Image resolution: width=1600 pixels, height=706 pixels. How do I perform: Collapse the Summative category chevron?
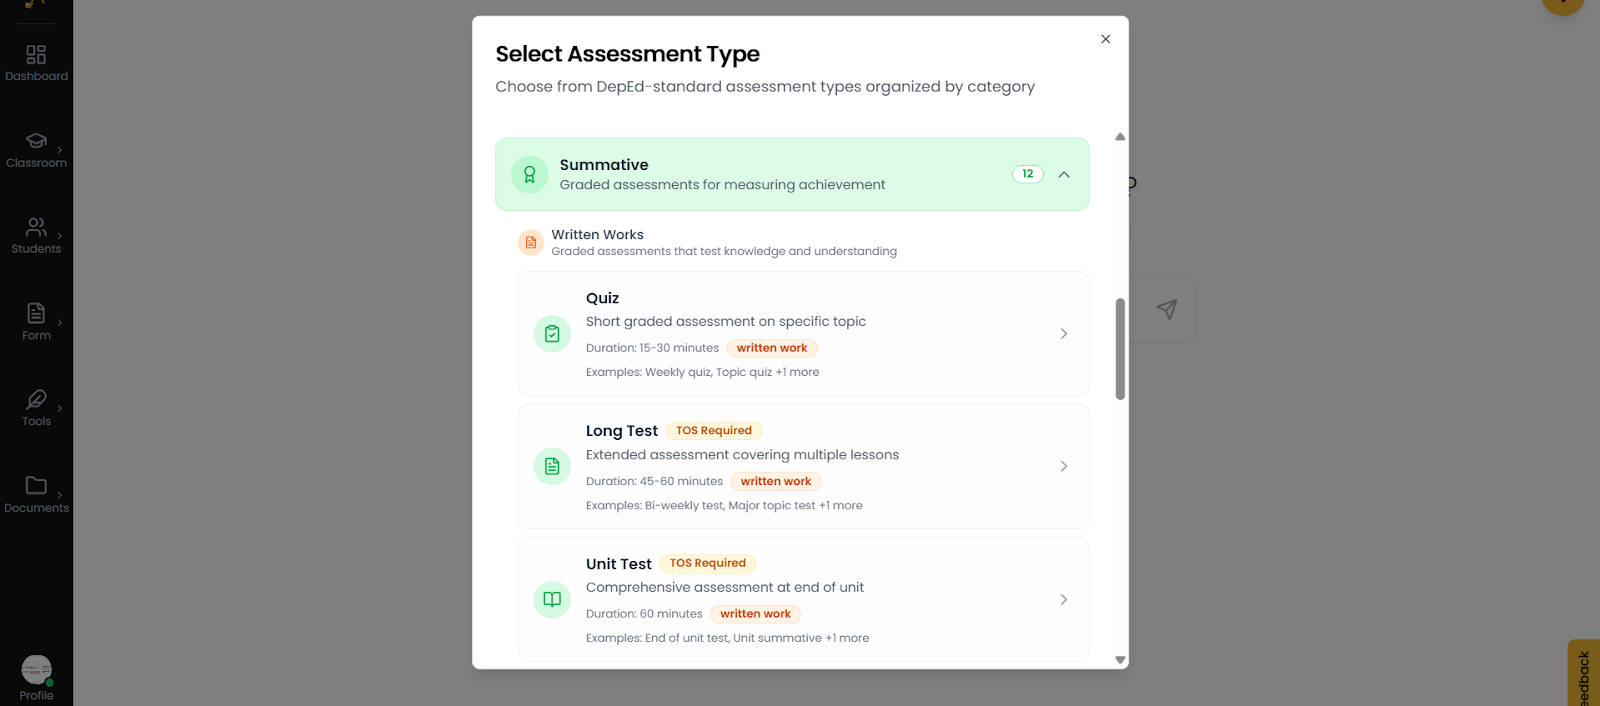(1064, 174)
